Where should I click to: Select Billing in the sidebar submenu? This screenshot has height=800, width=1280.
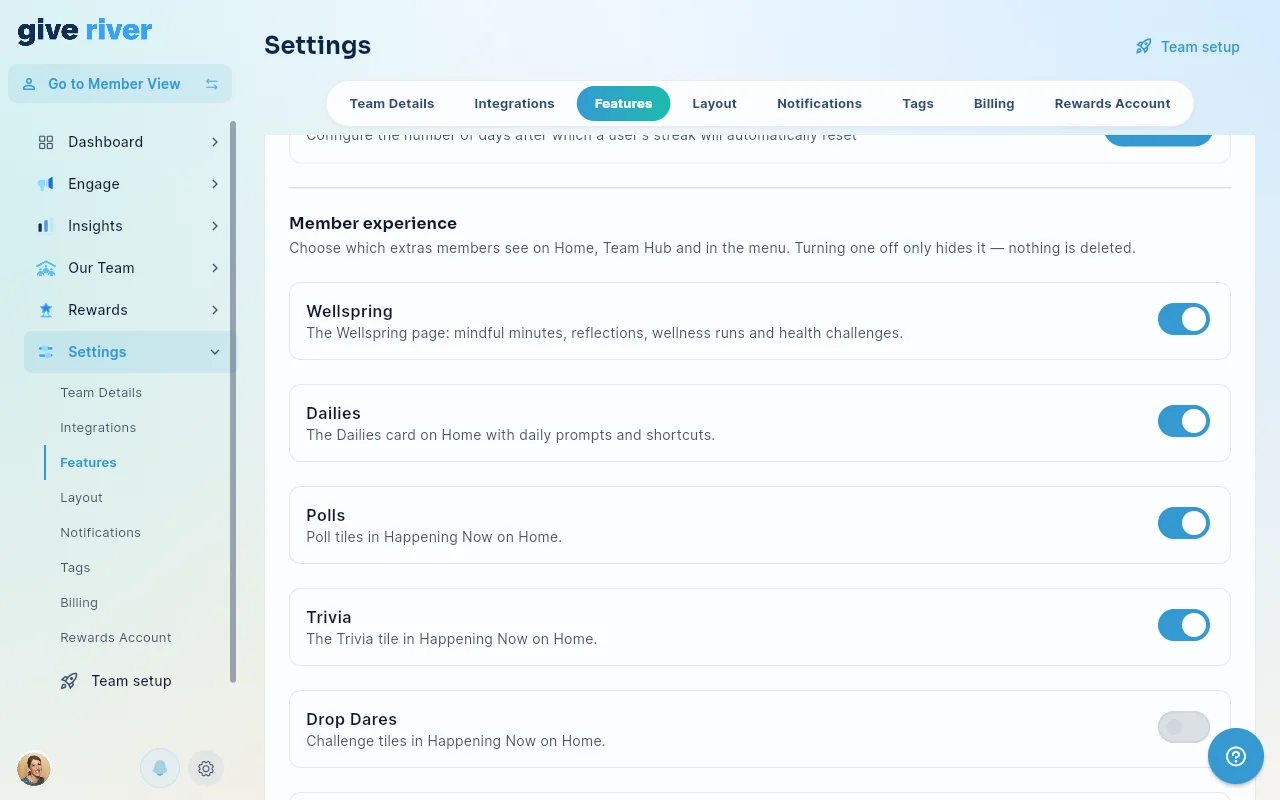[x=79, y=602]
